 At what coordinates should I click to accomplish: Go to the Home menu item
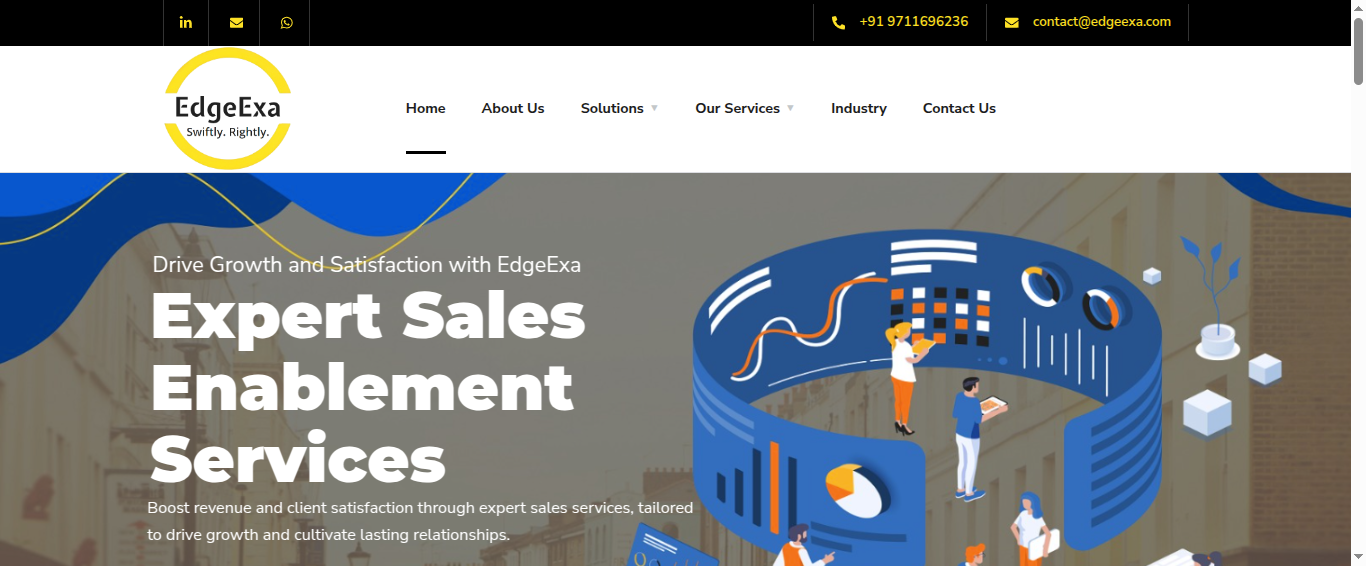click(x=426, y=108)
